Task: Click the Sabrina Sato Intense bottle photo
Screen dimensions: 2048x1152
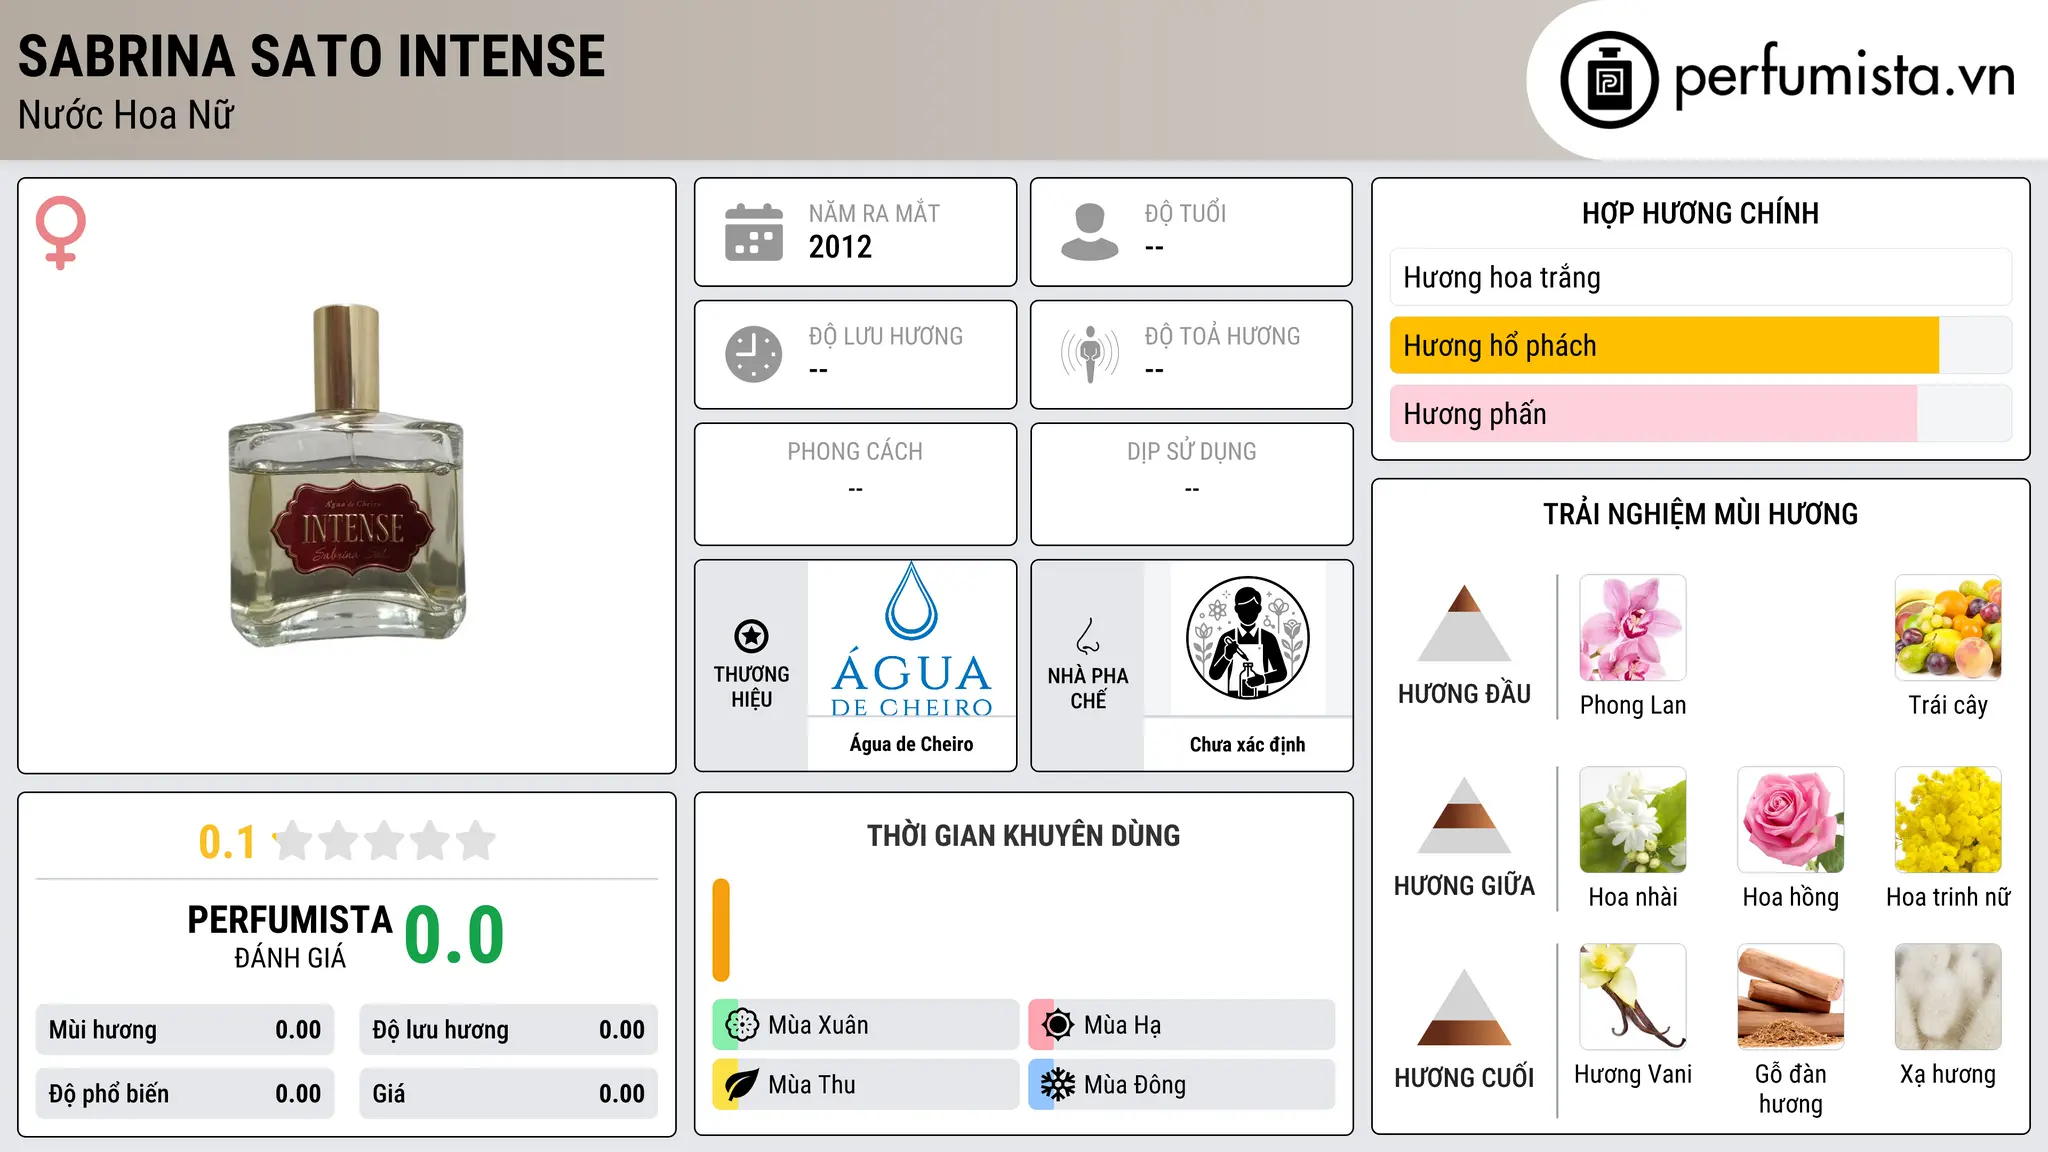Action: pos(347,475)
